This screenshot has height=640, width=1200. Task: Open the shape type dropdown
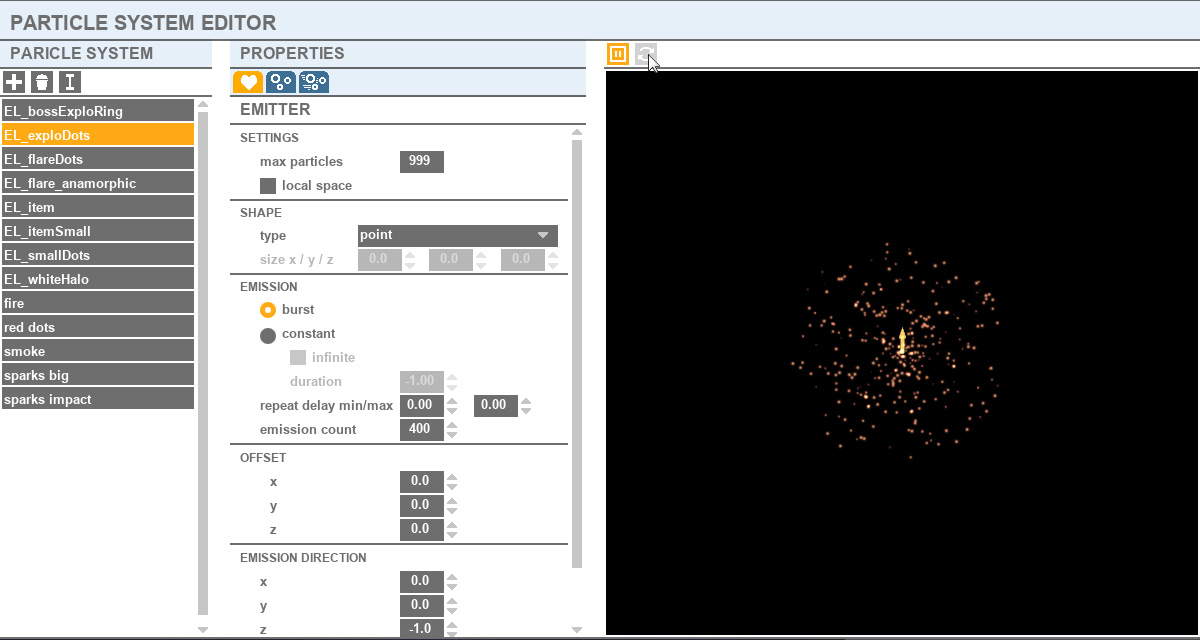coord(457,236)
